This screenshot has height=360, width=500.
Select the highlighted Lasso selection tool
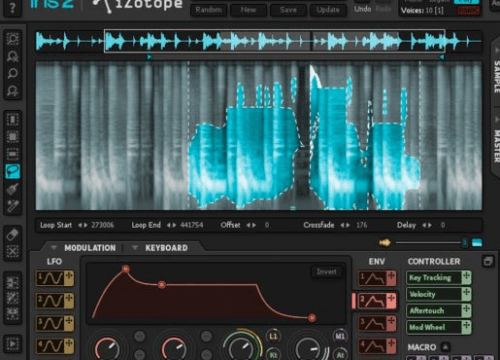tap(13, 171)
